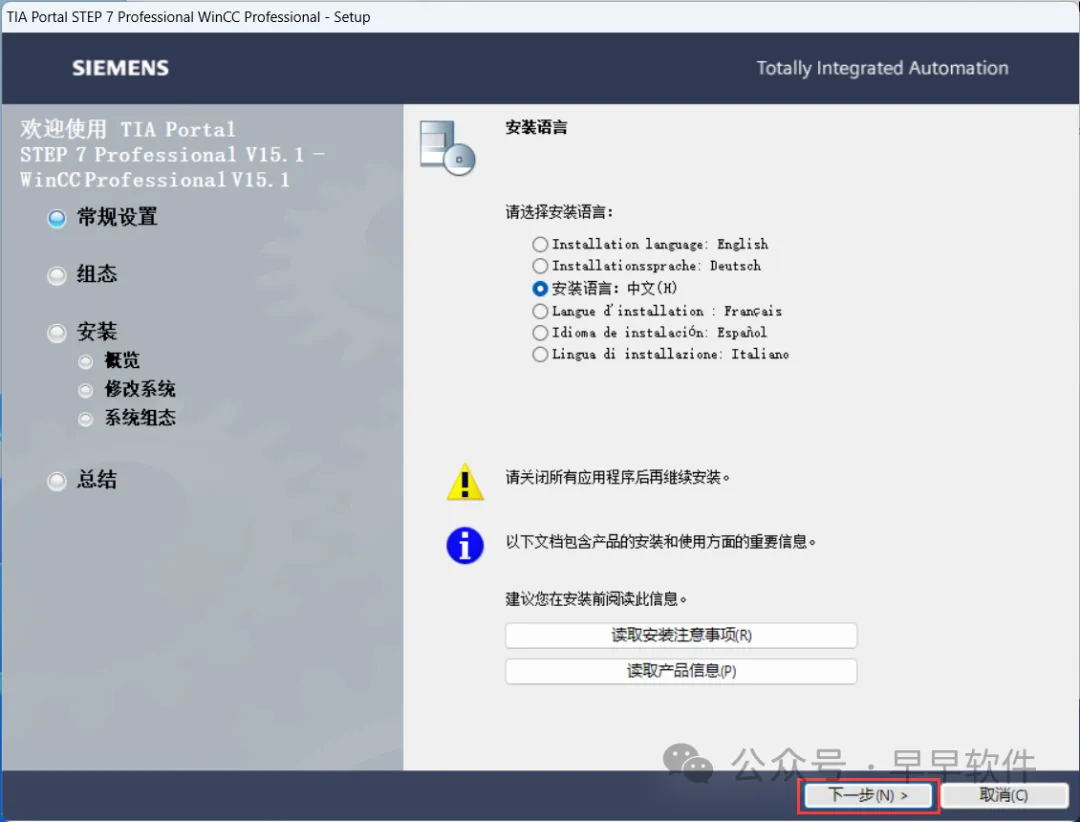
Task: Select English installation language radio button
Action: click(540, 245)
